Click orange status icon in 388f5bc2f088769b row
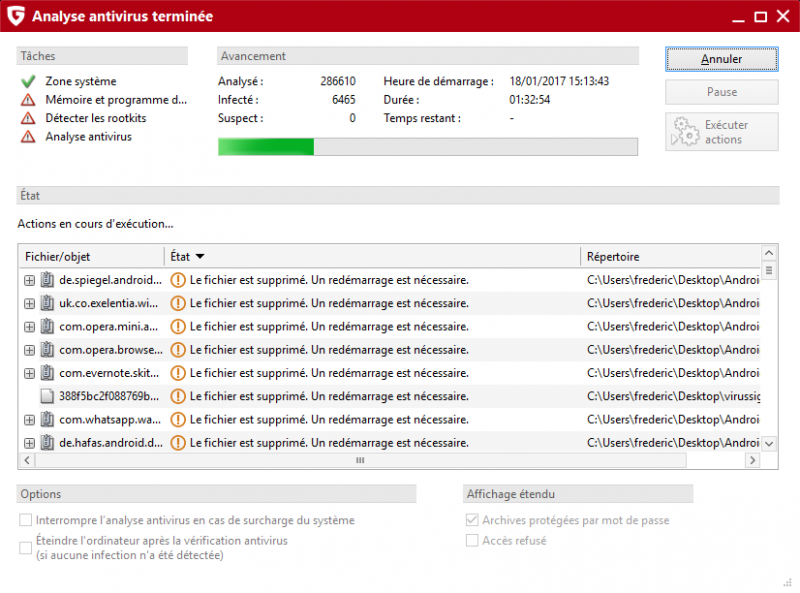Viewport: 800px width, 593px height. click(178, 396)
